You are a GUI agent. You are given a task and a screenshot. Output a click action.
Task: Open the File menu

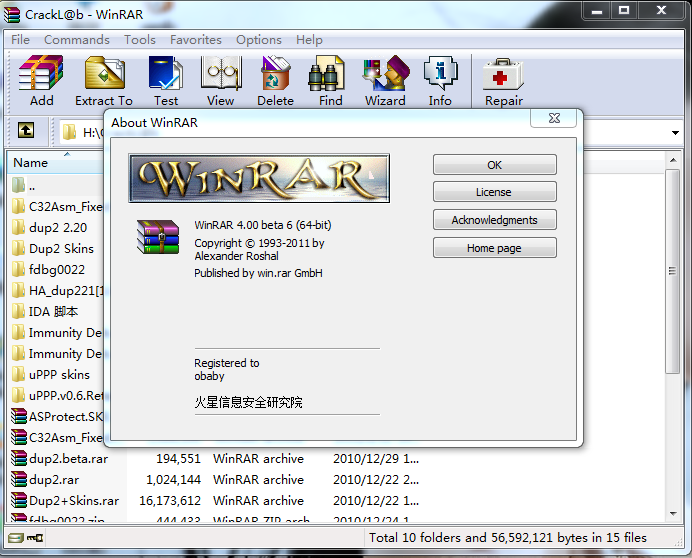tap(20, 40)
